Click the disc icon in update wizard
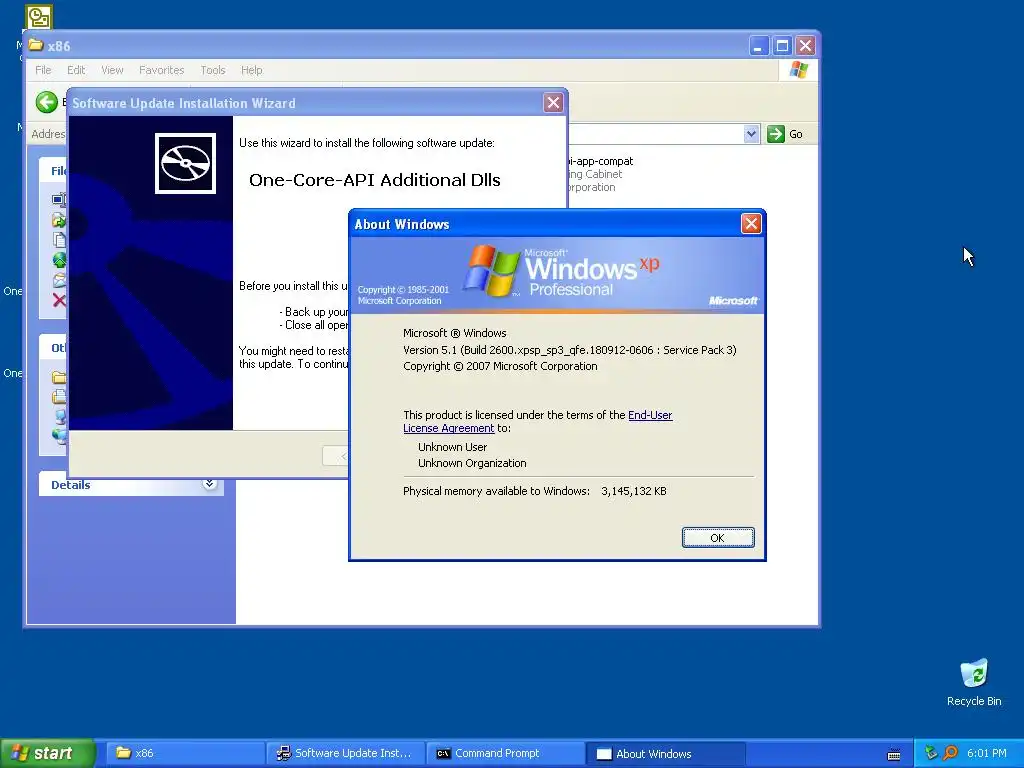Viewport: 1024px width, 768px height. click(x=185, y=163)
